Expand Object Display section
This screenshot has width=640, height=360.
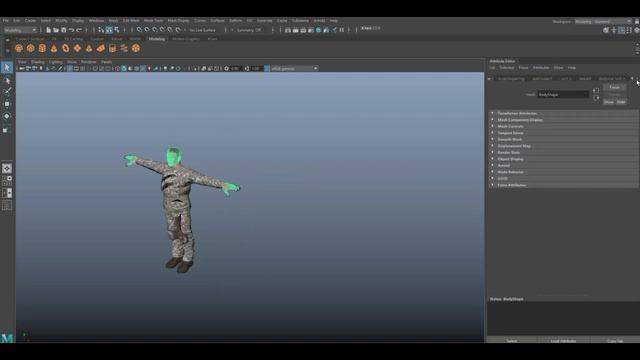tap(563, 159)
